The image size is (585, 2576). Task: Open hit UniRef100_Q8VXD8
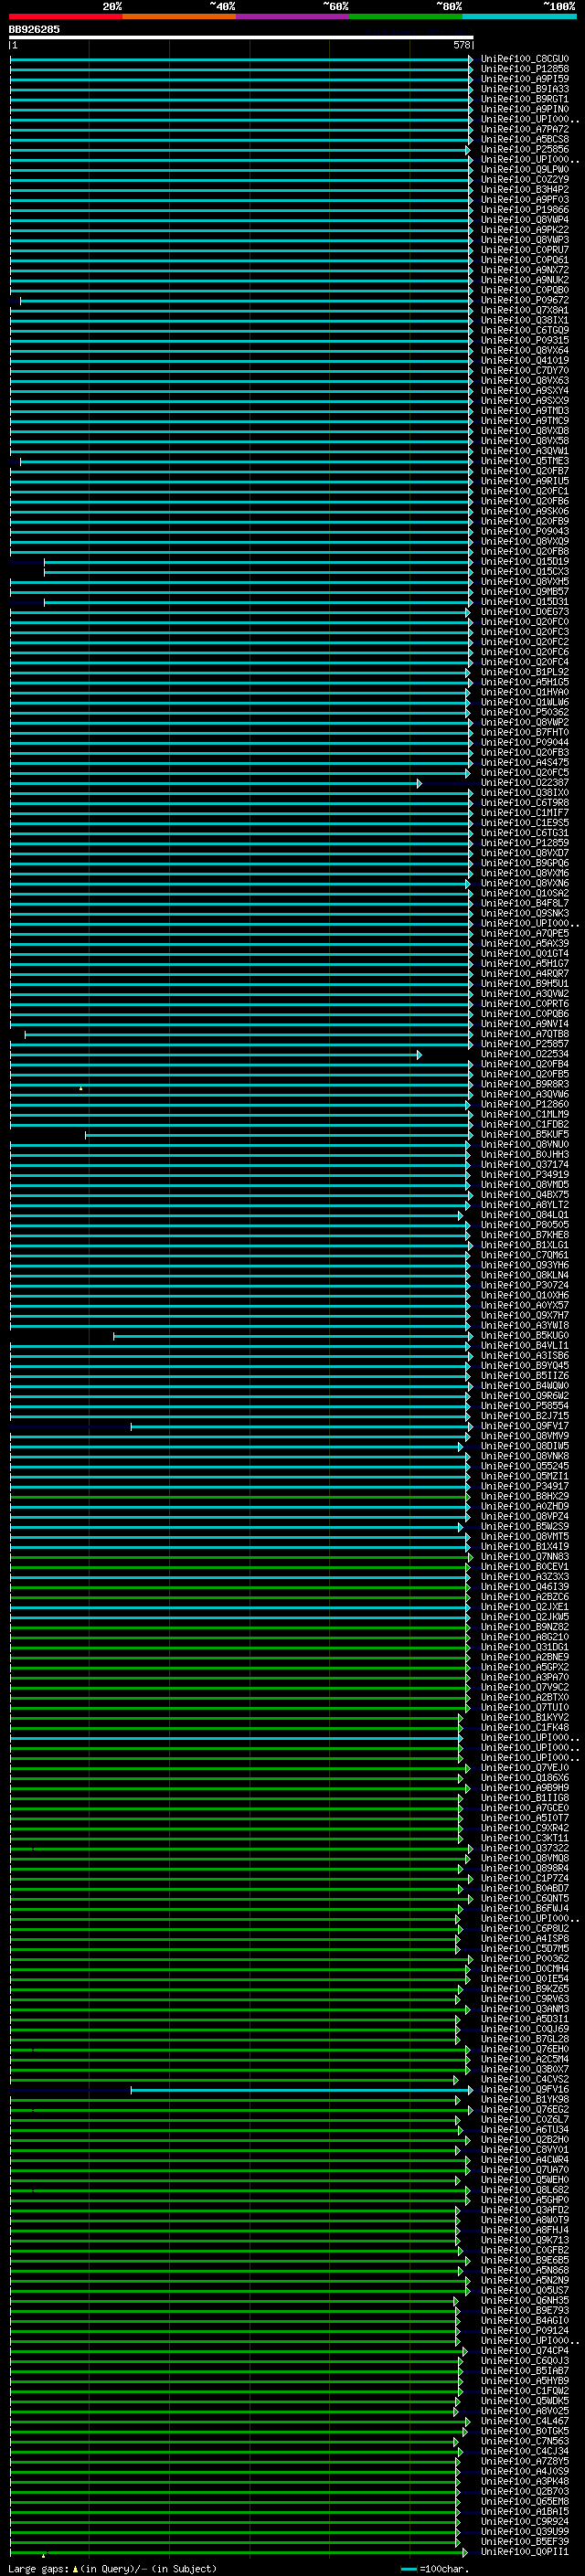coord(524,431)
